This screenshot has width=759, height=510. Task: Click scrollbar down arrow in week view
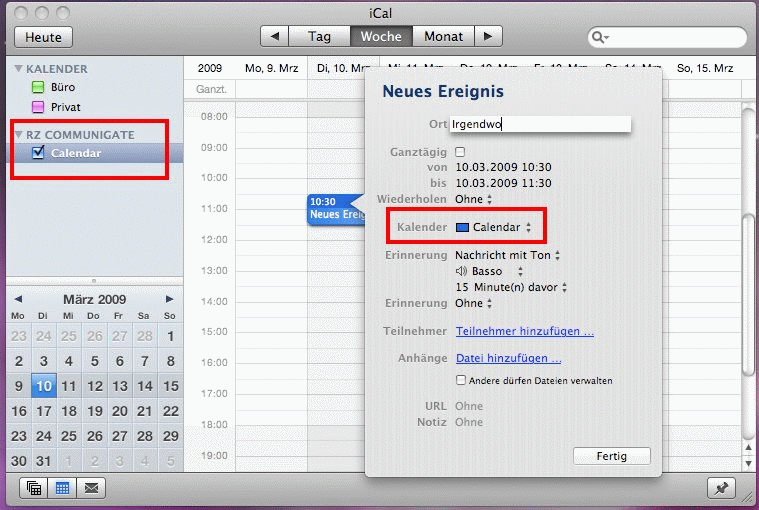click(748, 463)
